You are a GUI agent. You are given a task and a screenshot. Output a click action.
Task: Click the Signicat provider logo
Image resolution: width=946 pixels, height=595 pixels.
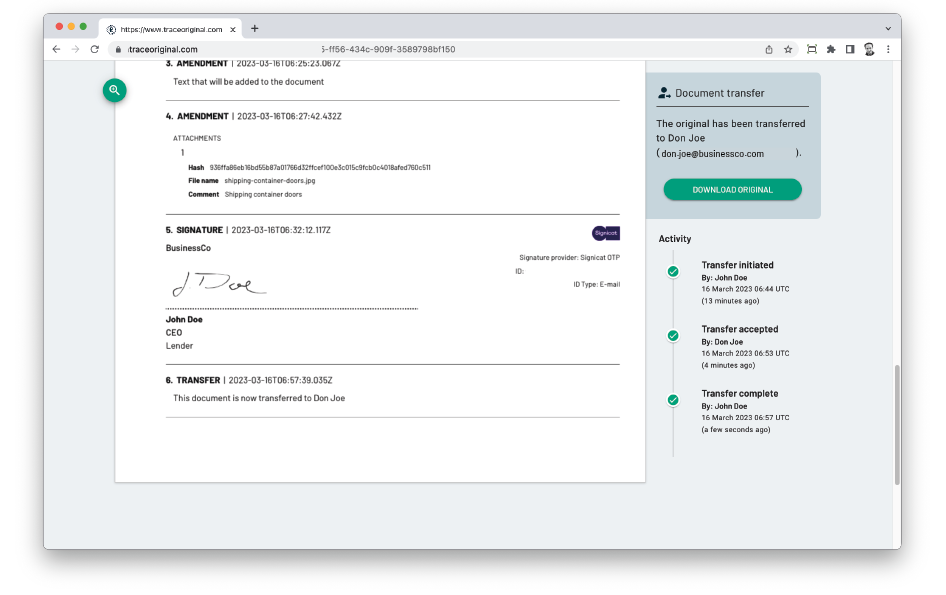tap(605, 233)
